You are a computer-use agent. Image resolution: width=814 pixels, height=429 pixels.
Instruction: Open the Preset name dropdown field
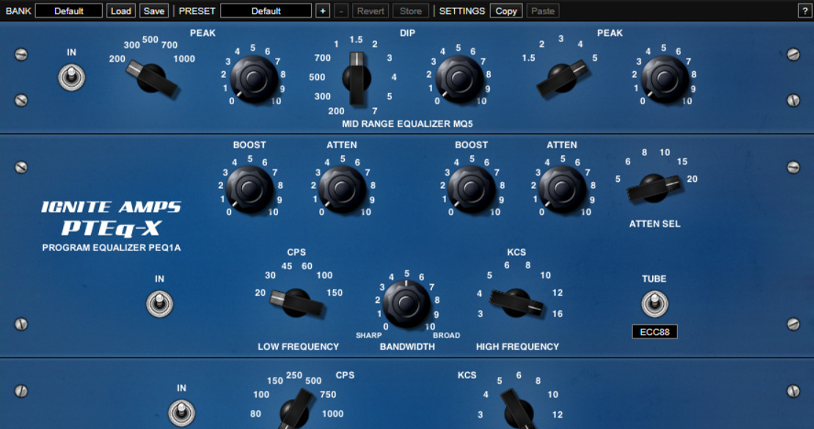[266, 11]
